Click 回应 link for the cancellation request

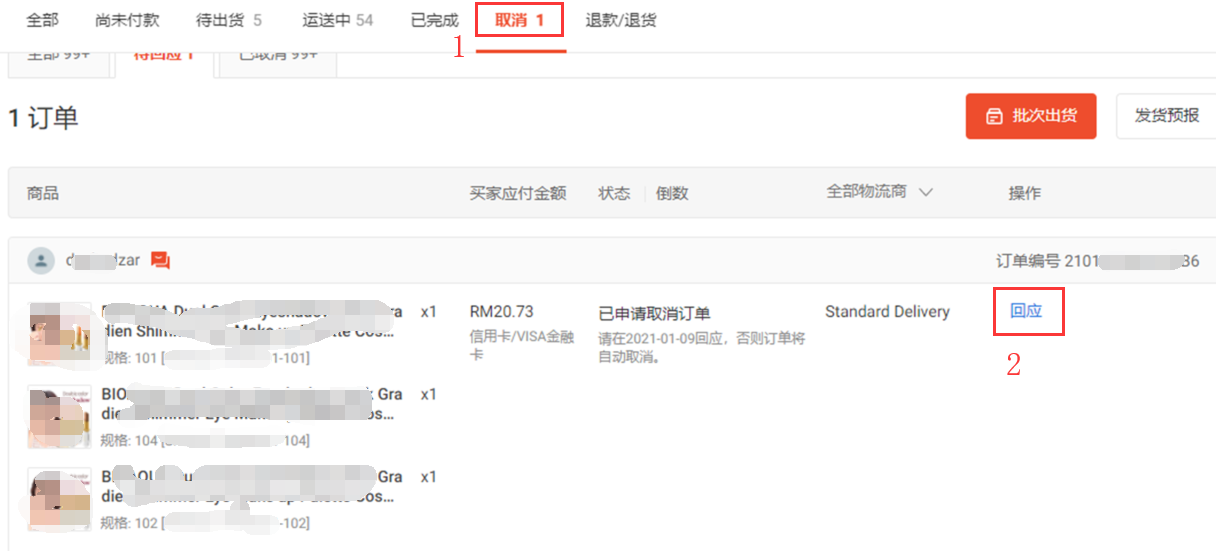point(1026,311)
